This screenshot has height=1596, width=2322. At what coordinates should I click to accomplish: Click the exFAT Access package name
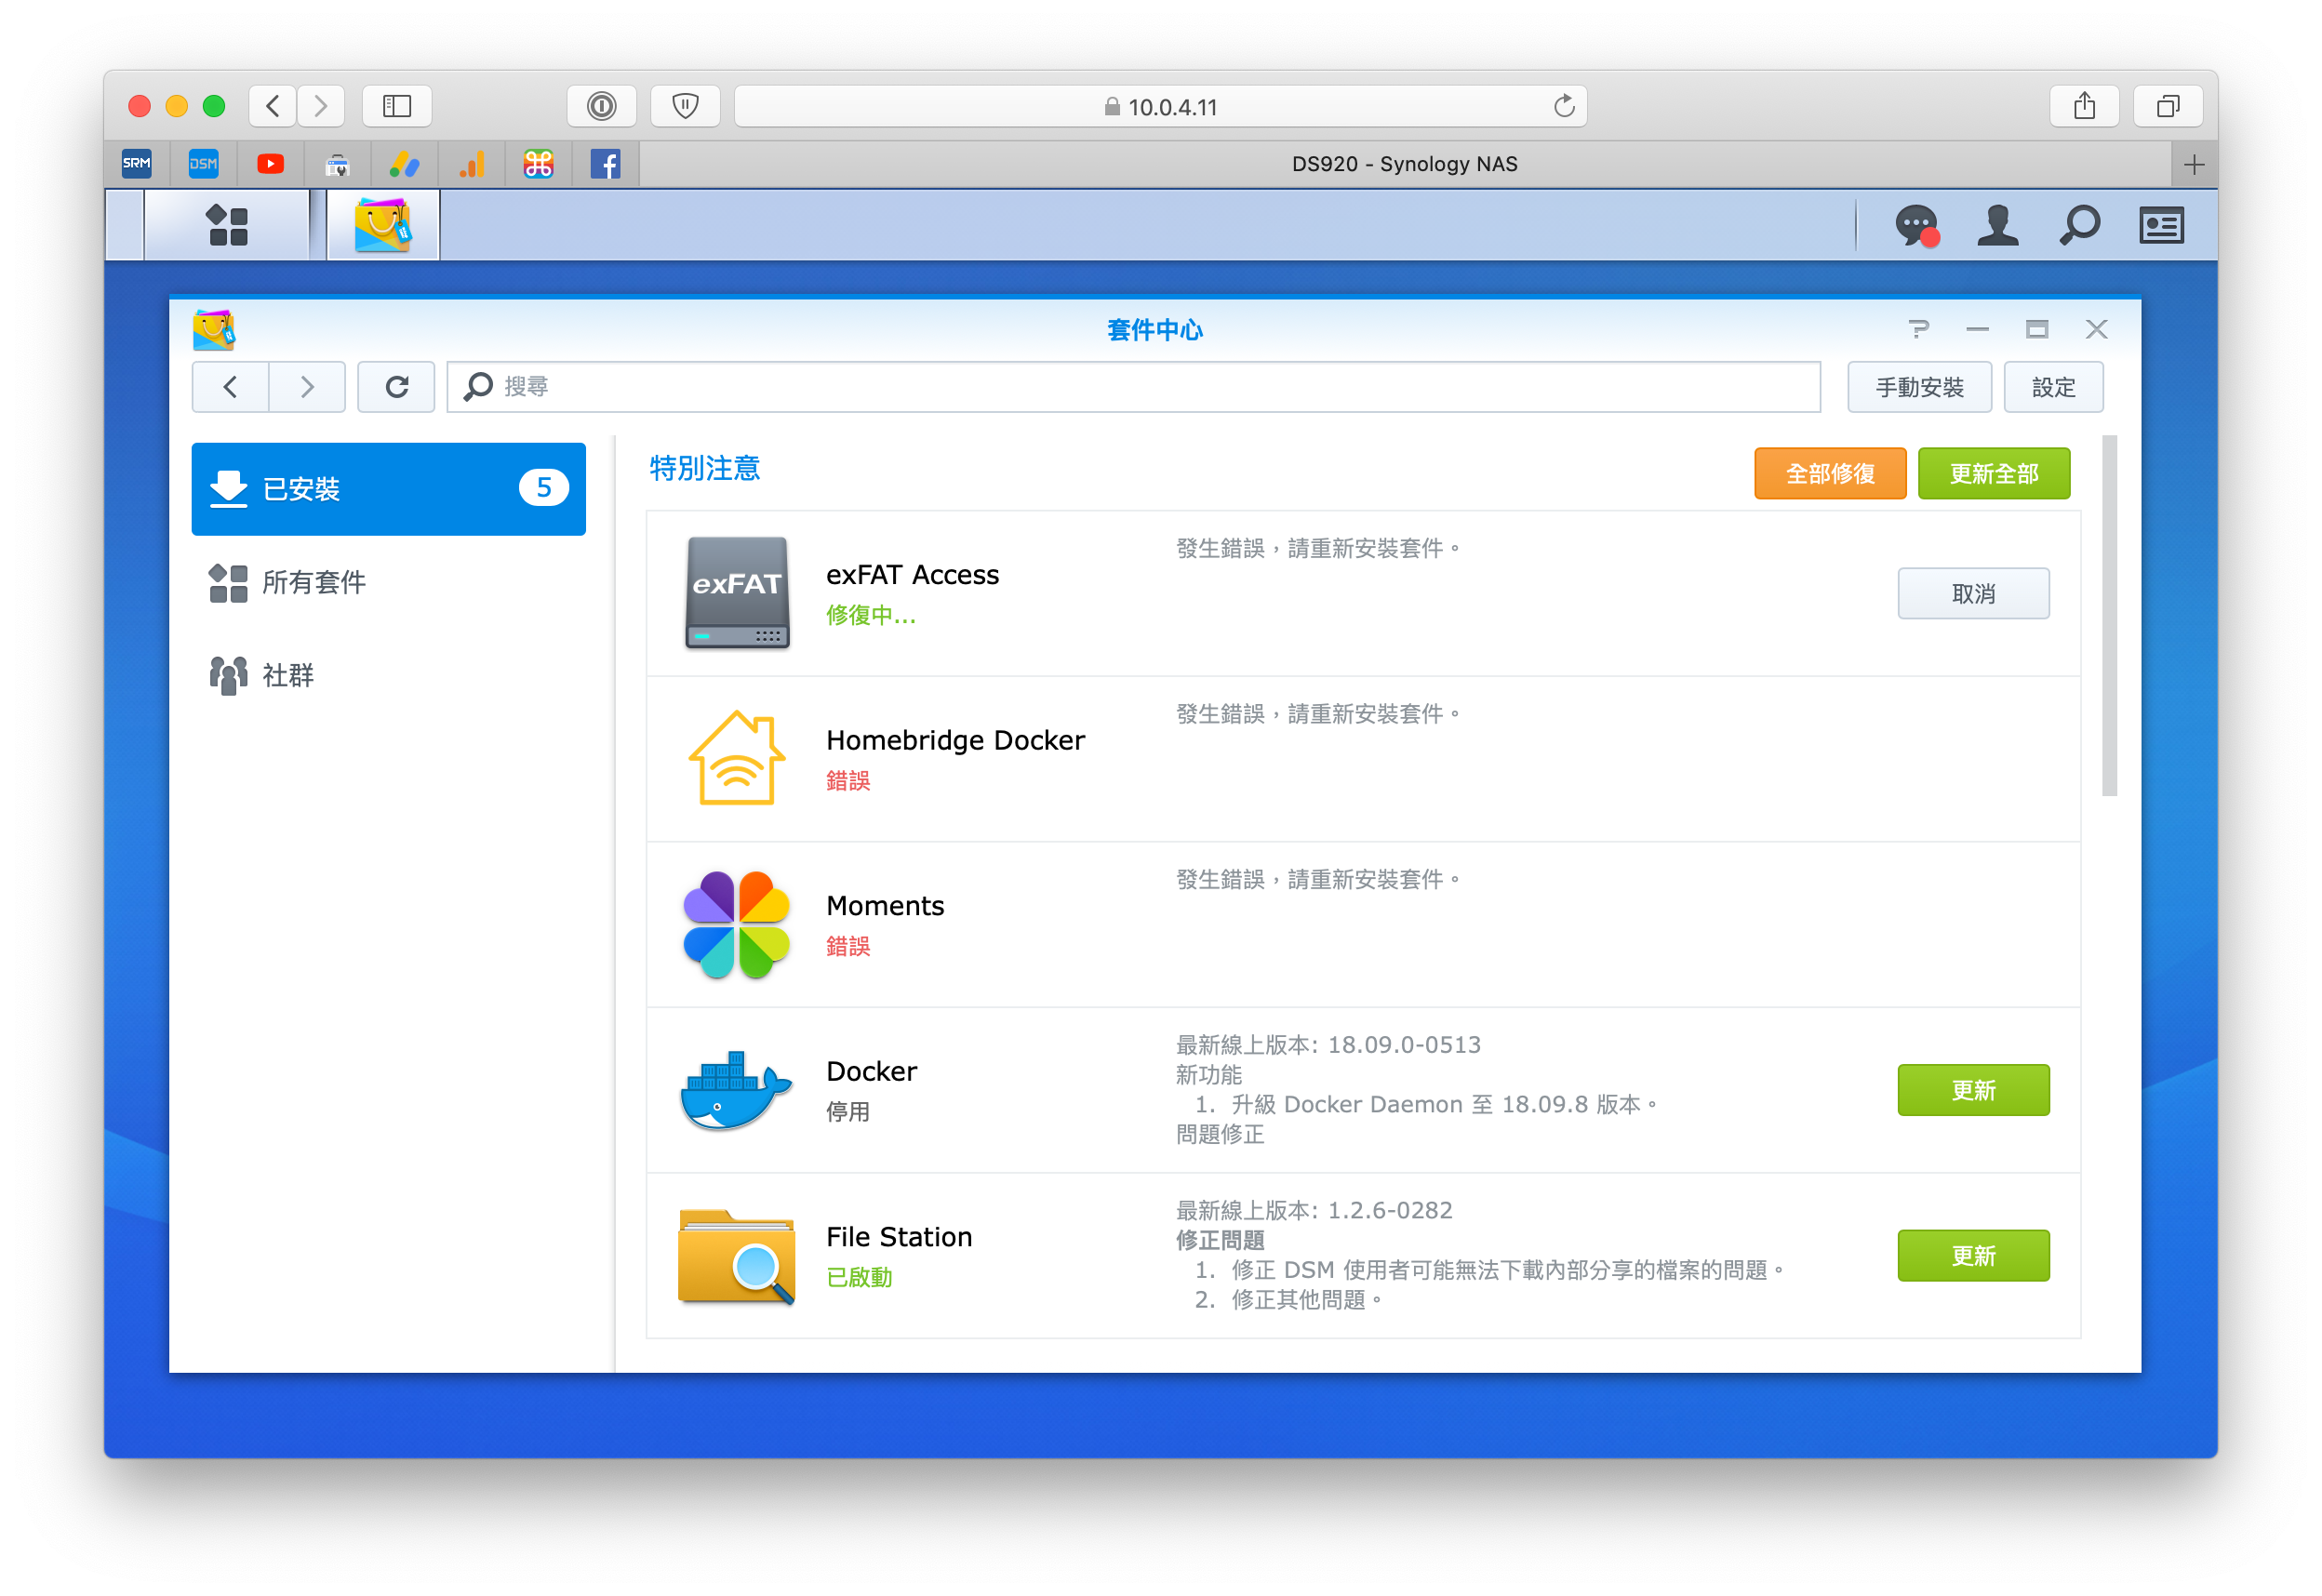coord(912,575)
